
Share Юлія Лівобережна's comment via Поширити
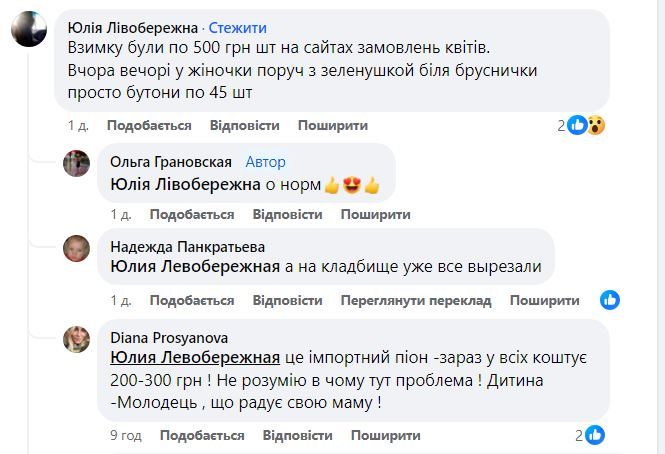pyautogui.click(x=333, y=126)
